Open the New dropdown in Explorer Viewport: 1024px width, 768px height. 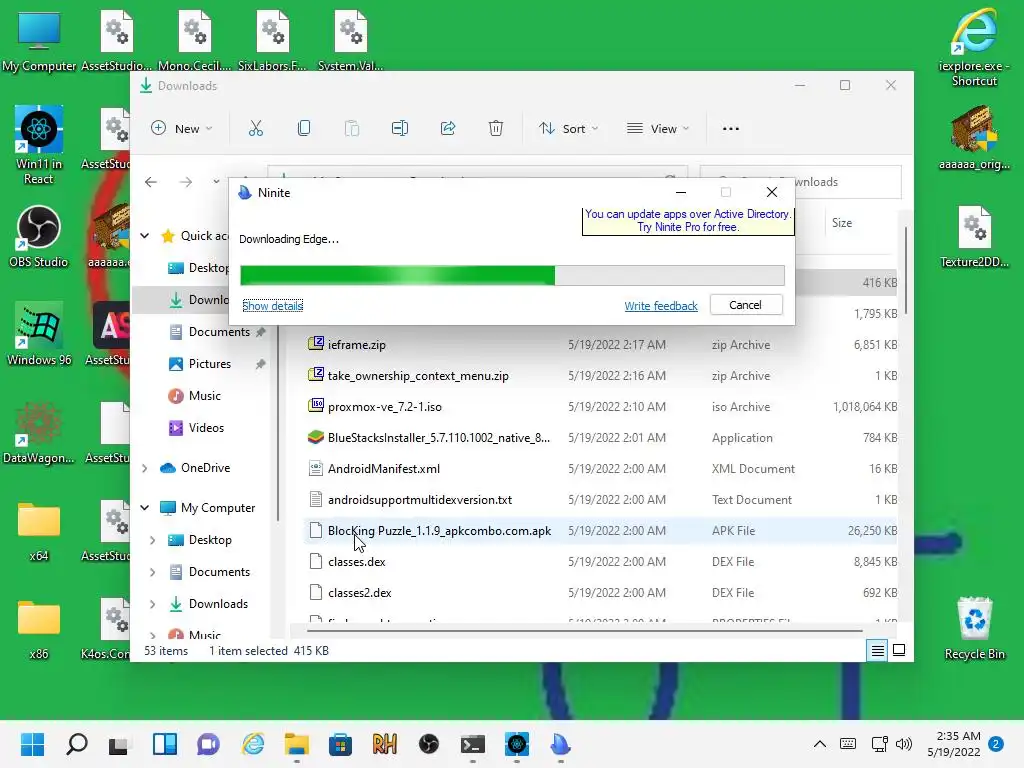[x=182, y=129]
